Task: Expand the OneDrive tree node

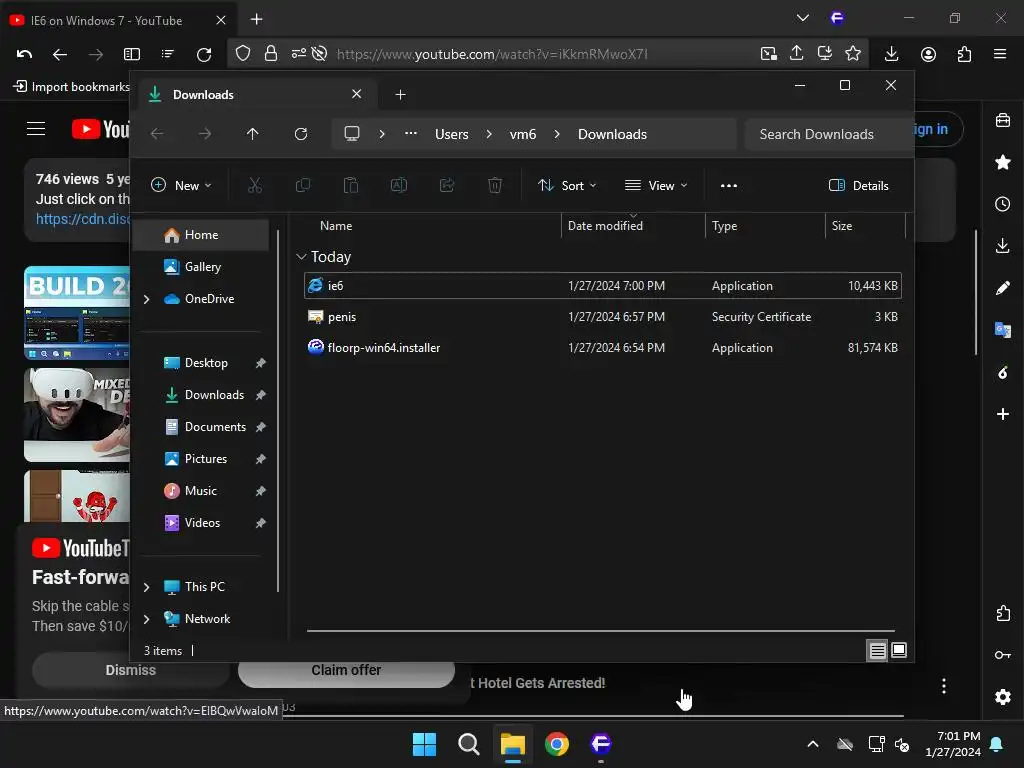Action: pyautogui.click(x=147, y=299)
